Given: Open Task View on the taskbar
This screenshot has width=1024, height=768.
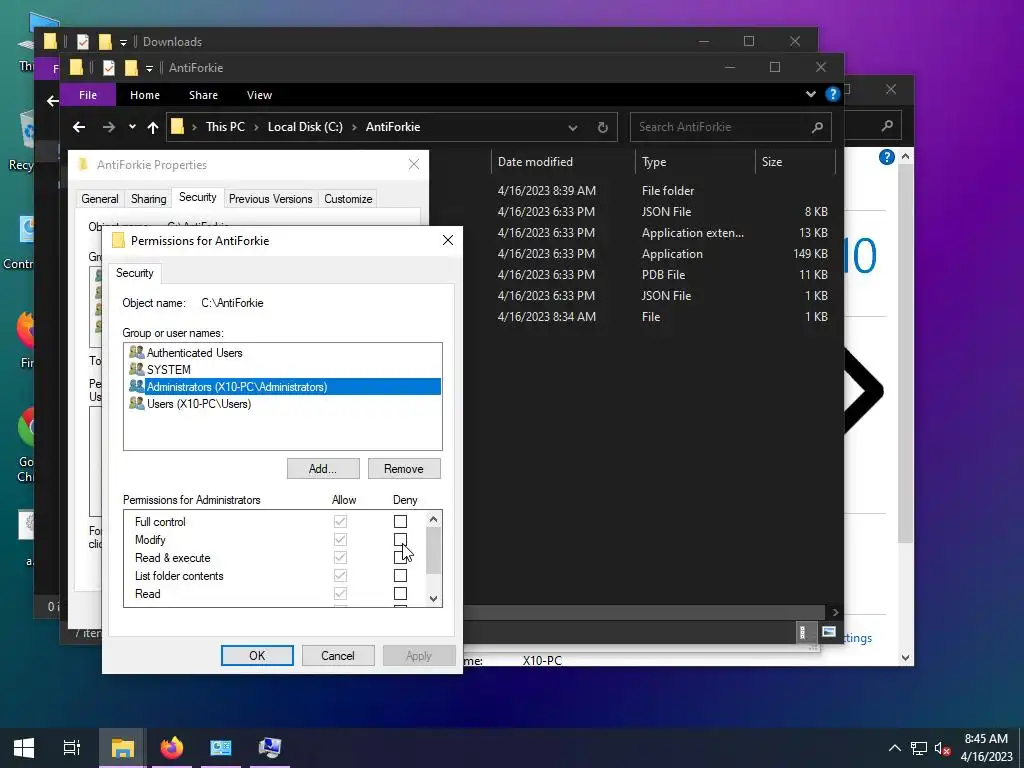Looking at the screenshot, I should [x=72, y=748].
